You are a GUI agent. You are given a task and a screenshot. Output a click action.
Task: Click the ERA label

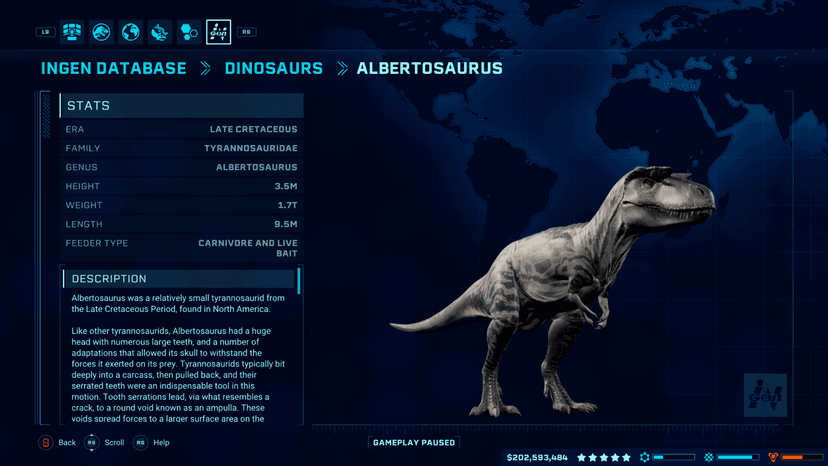74,129
